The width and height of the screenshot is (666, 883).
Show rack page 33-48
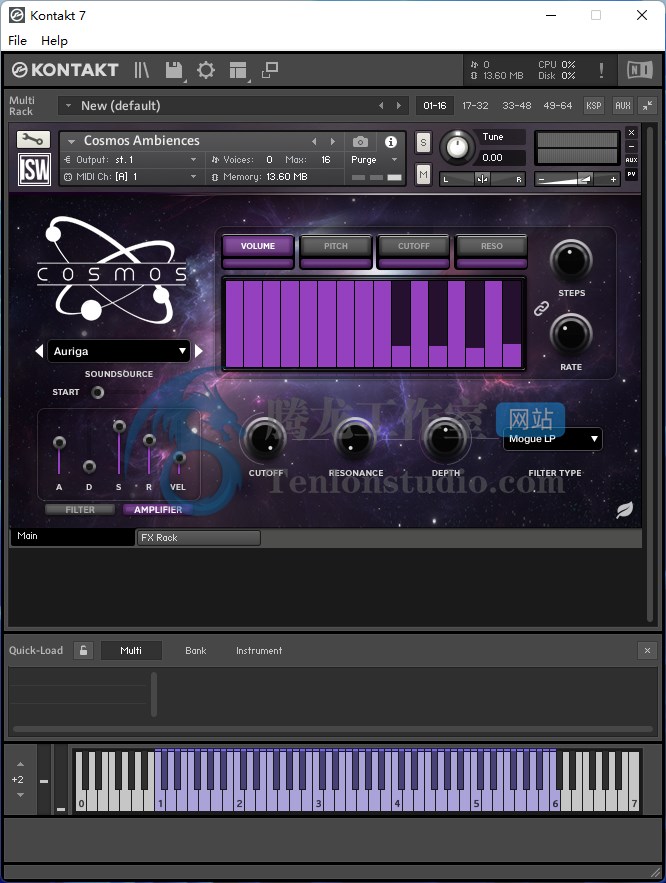click(516, 105)
